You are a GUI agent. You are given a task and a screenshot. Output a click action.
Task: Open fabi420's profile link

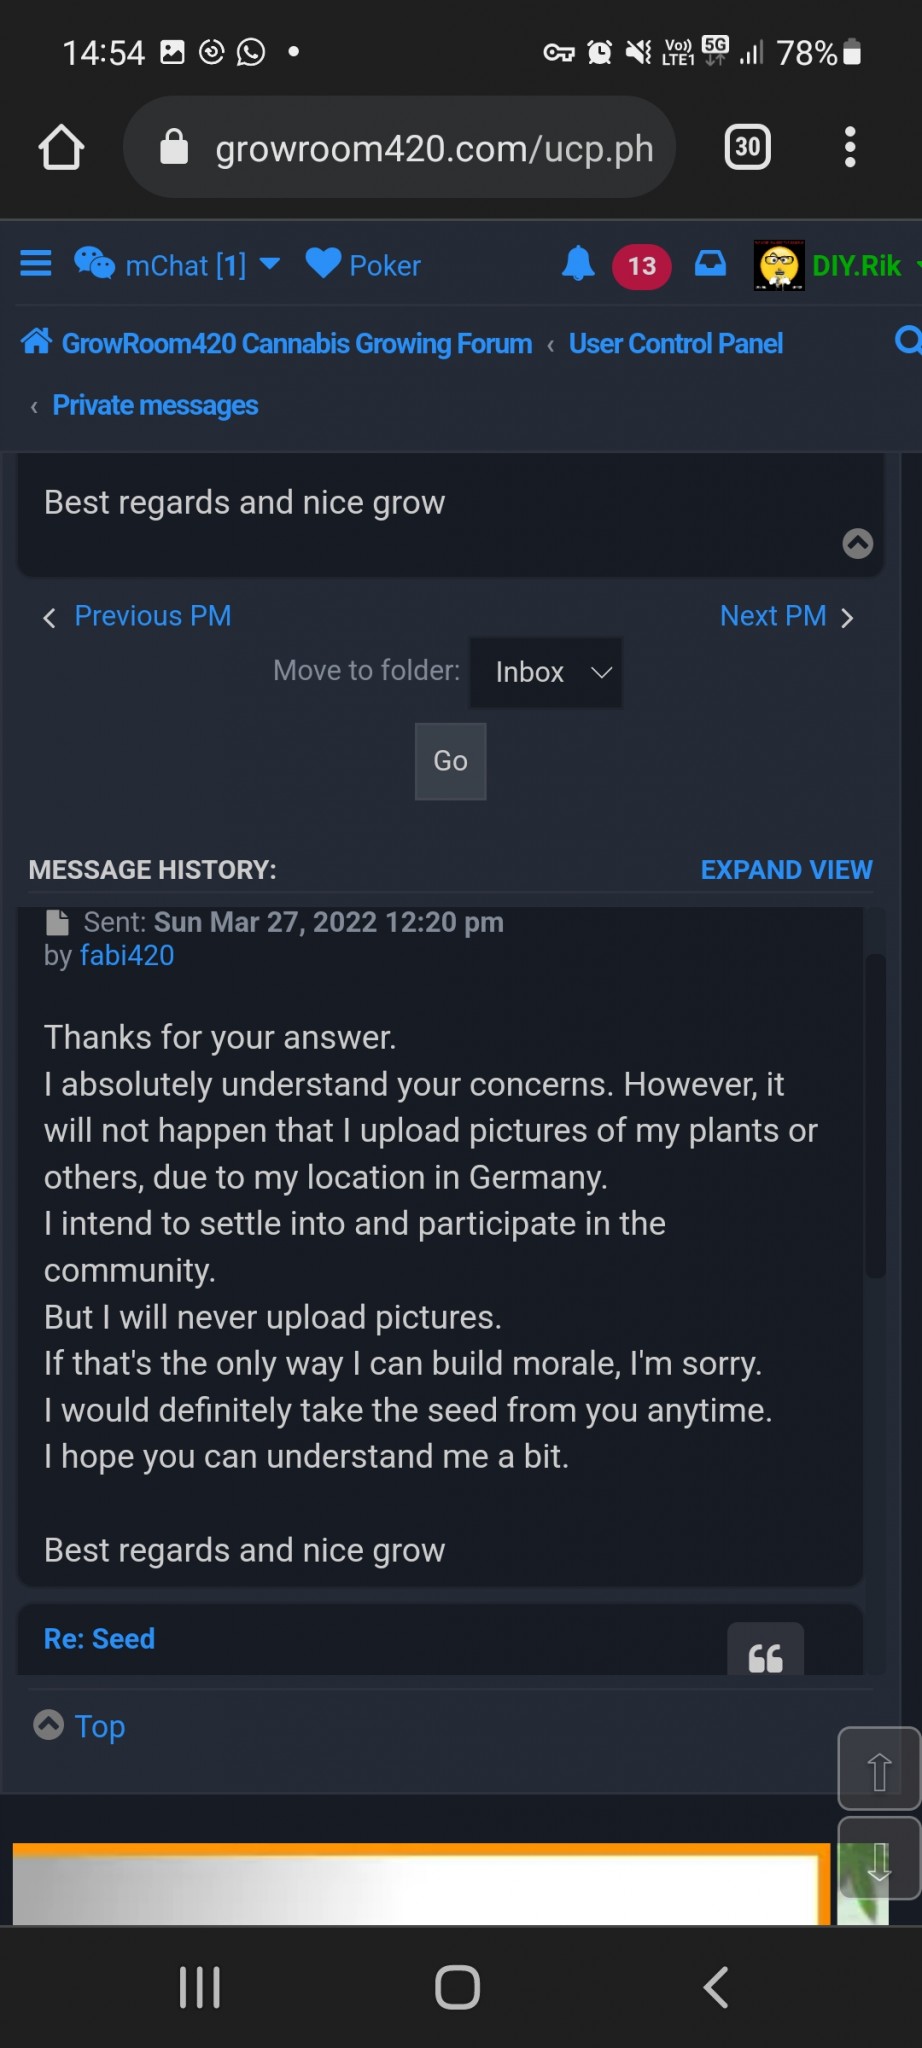(x=127, y=956)
